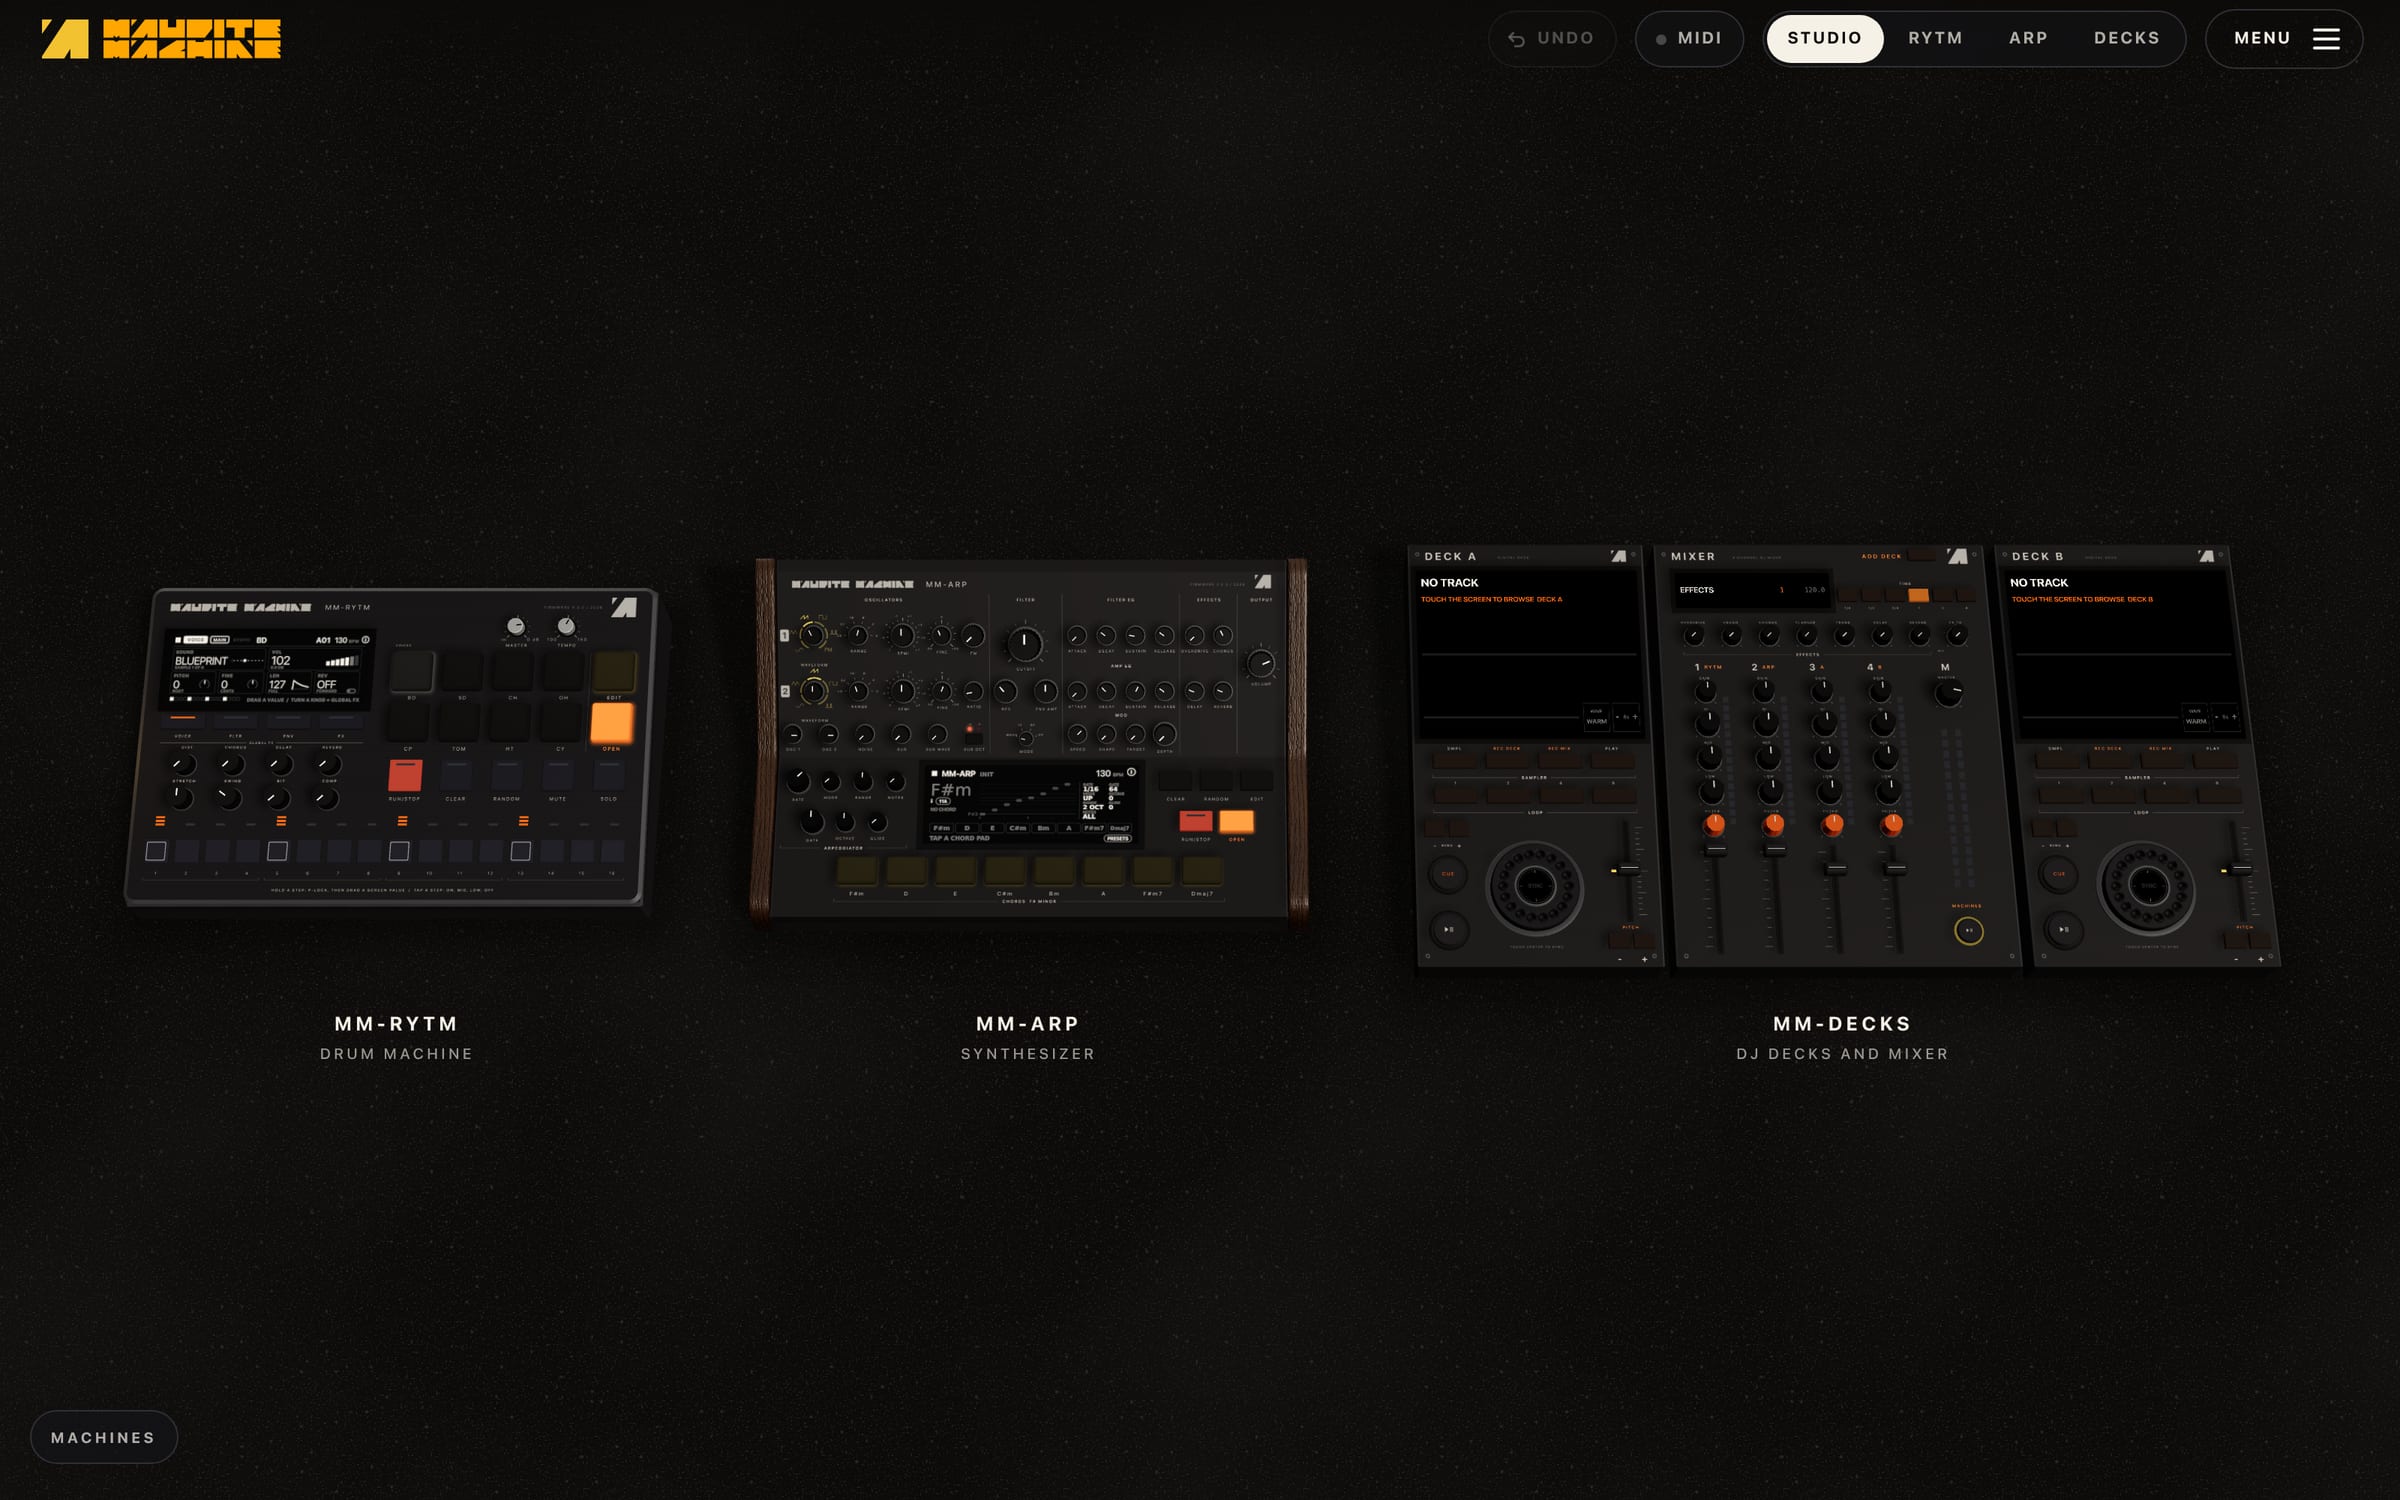Toggle the MIDI indicator button
Screen dimensions: 2400x1500
pos(1689,39)
